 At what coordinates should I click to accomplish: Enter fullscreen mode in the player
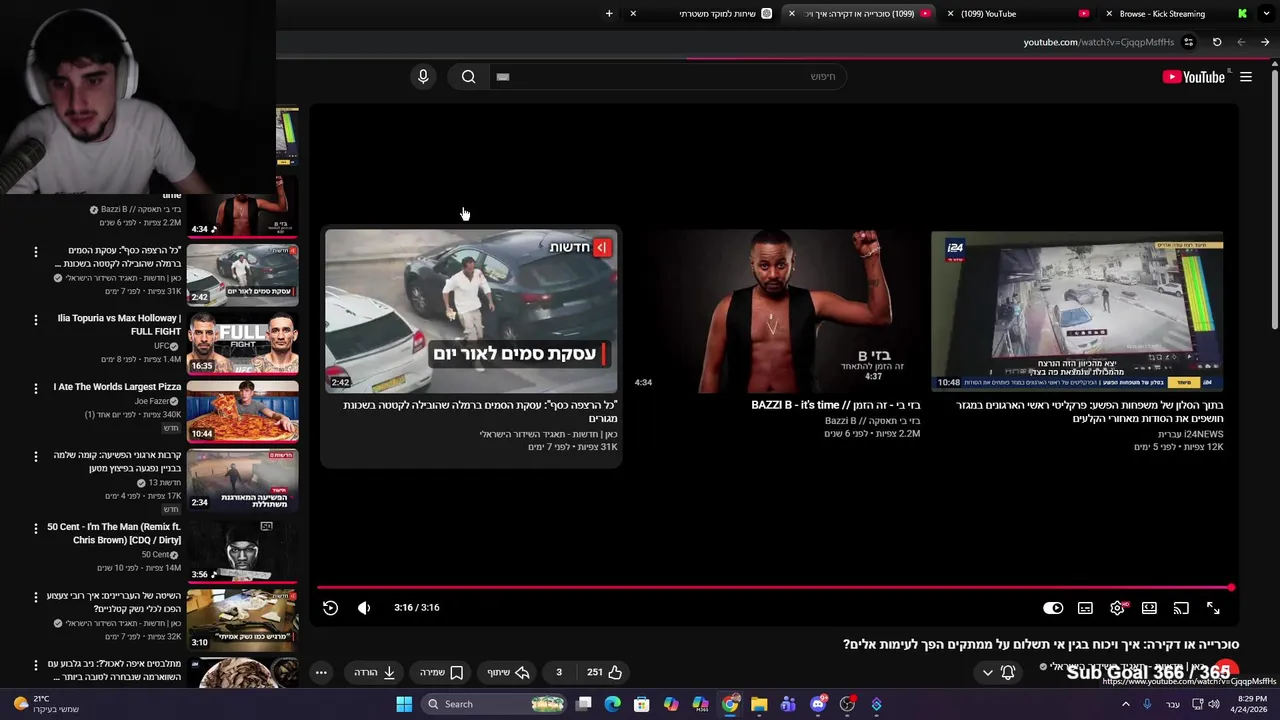pyautogui.click(x=1213, y=608)
